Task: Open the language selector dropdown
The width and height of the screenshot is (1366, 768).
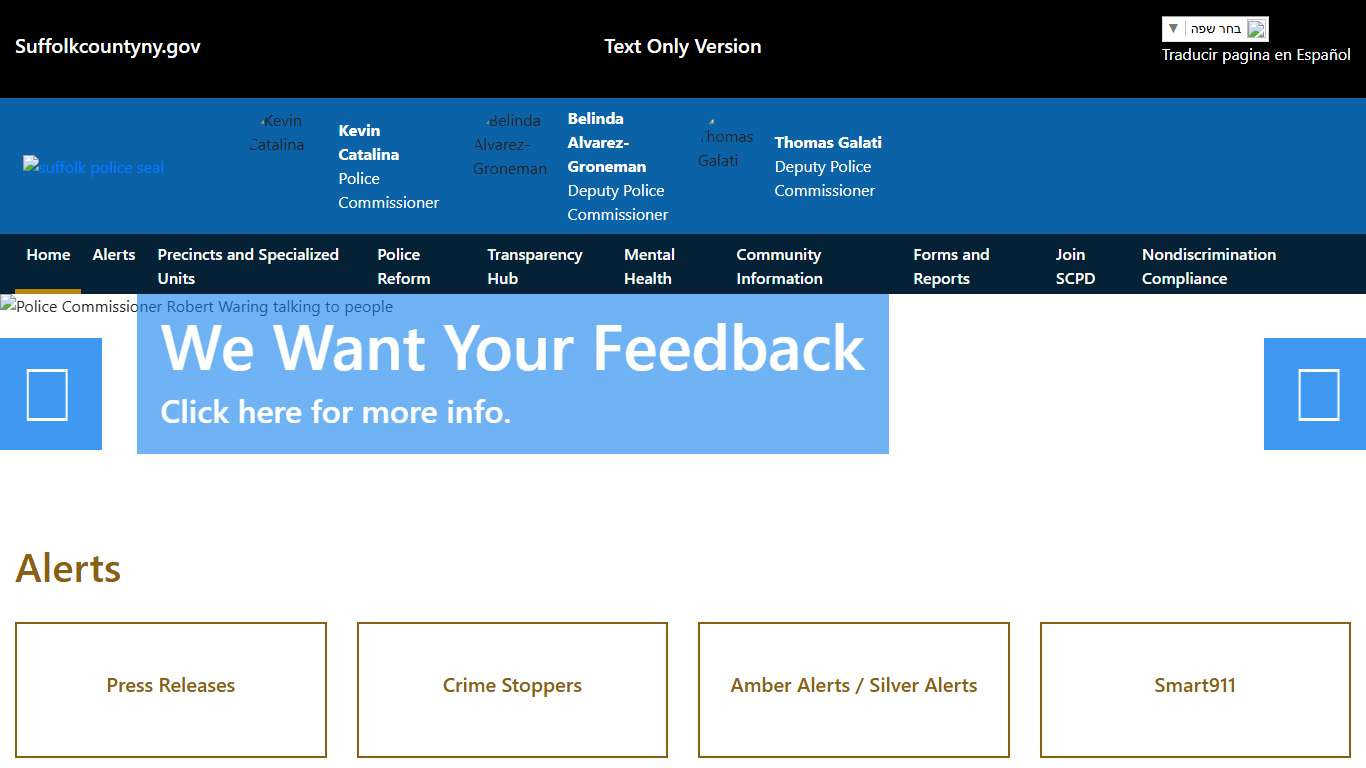Action: point(1214,29)
